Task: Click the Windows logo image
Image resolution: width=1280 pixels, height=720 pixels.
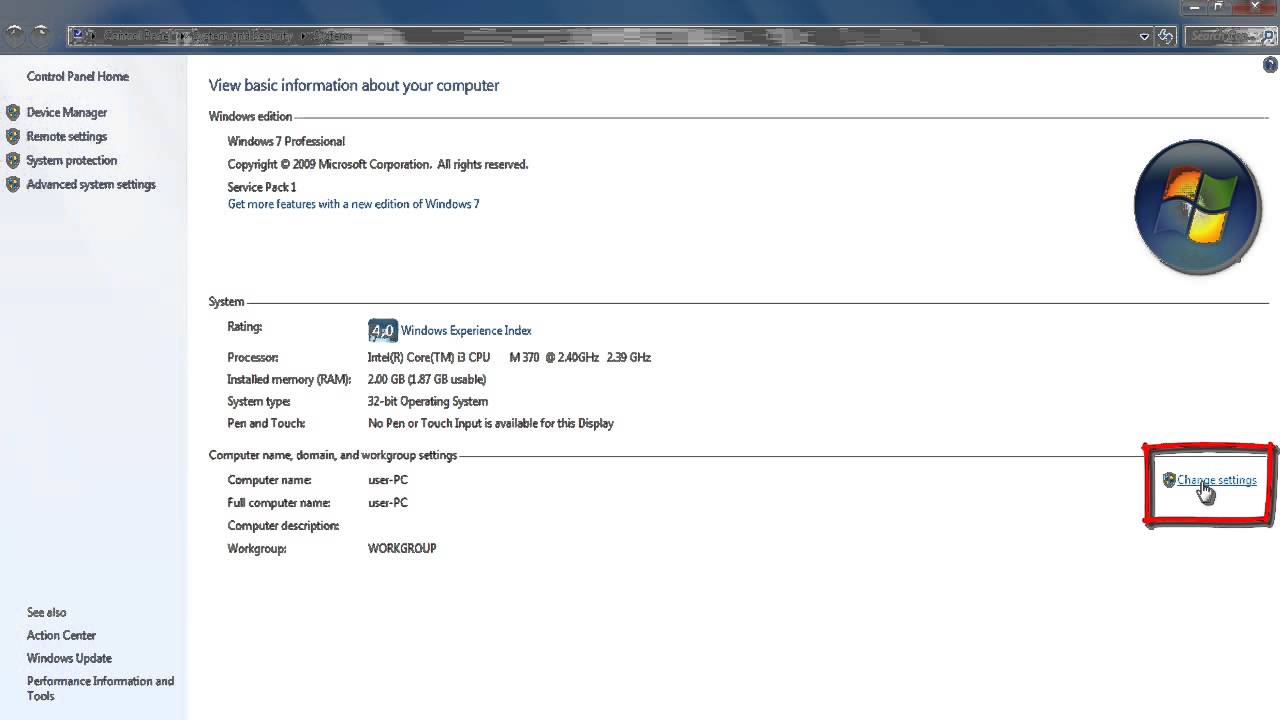Action: (1197, 207)
